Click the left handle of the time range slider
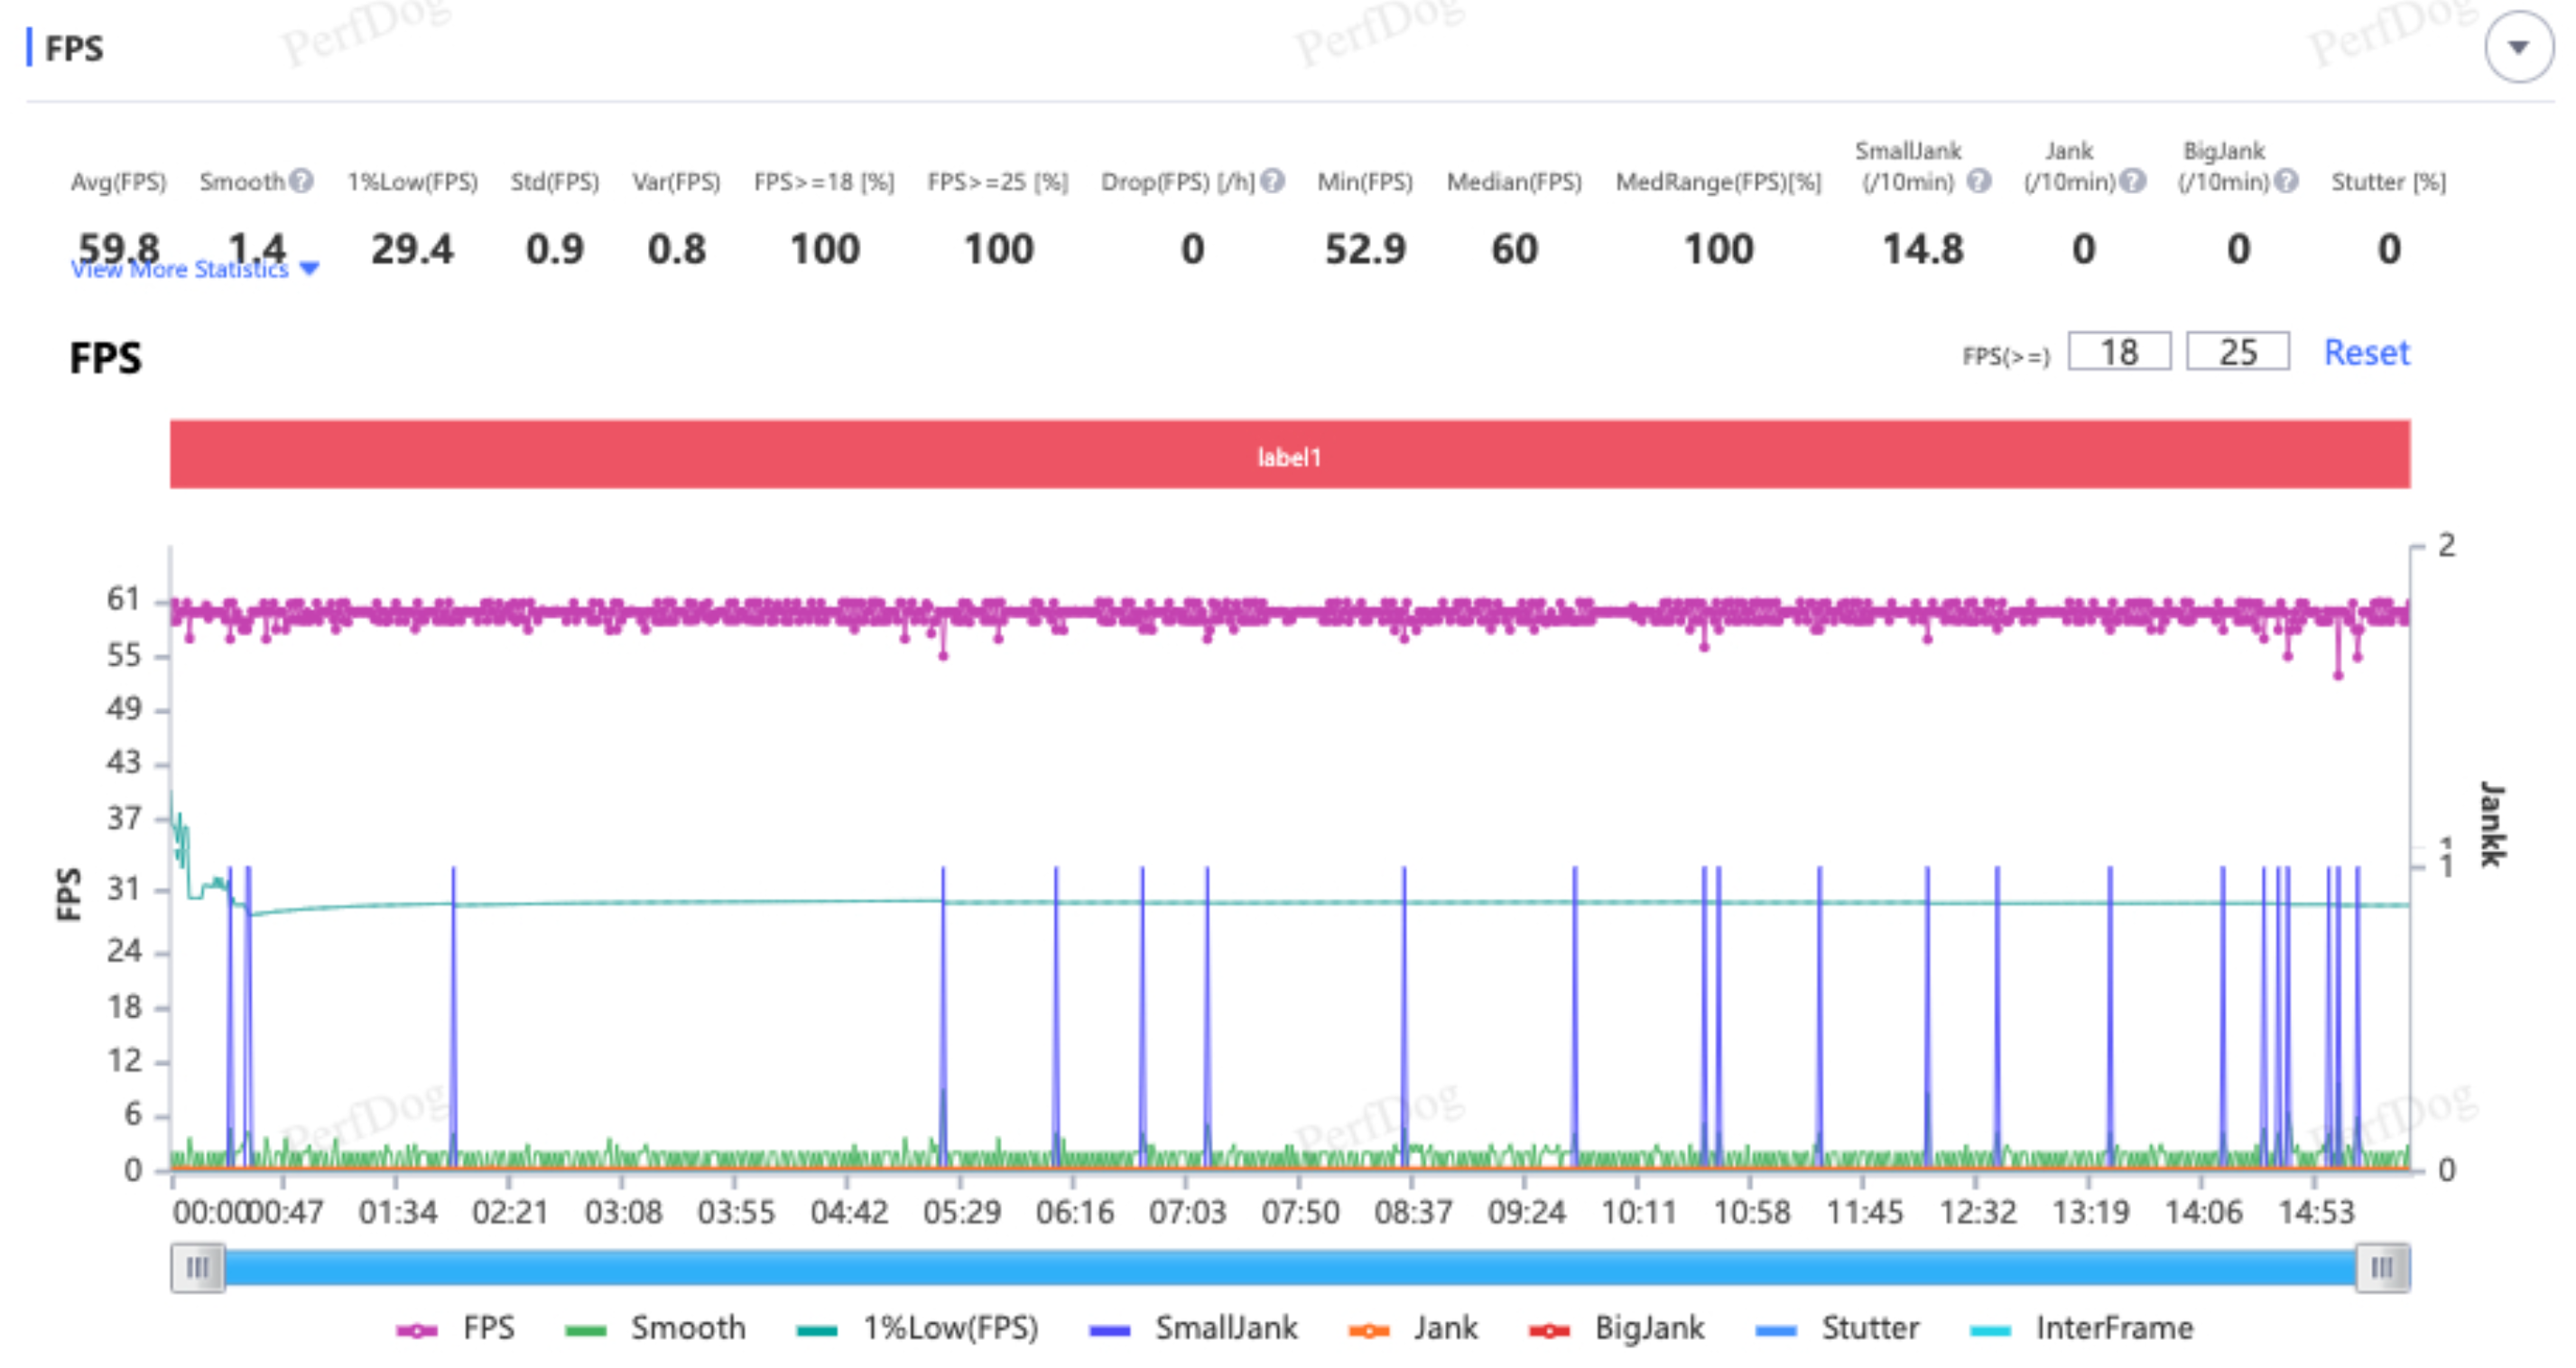2576x1368 pixels. coord(198,1268)
